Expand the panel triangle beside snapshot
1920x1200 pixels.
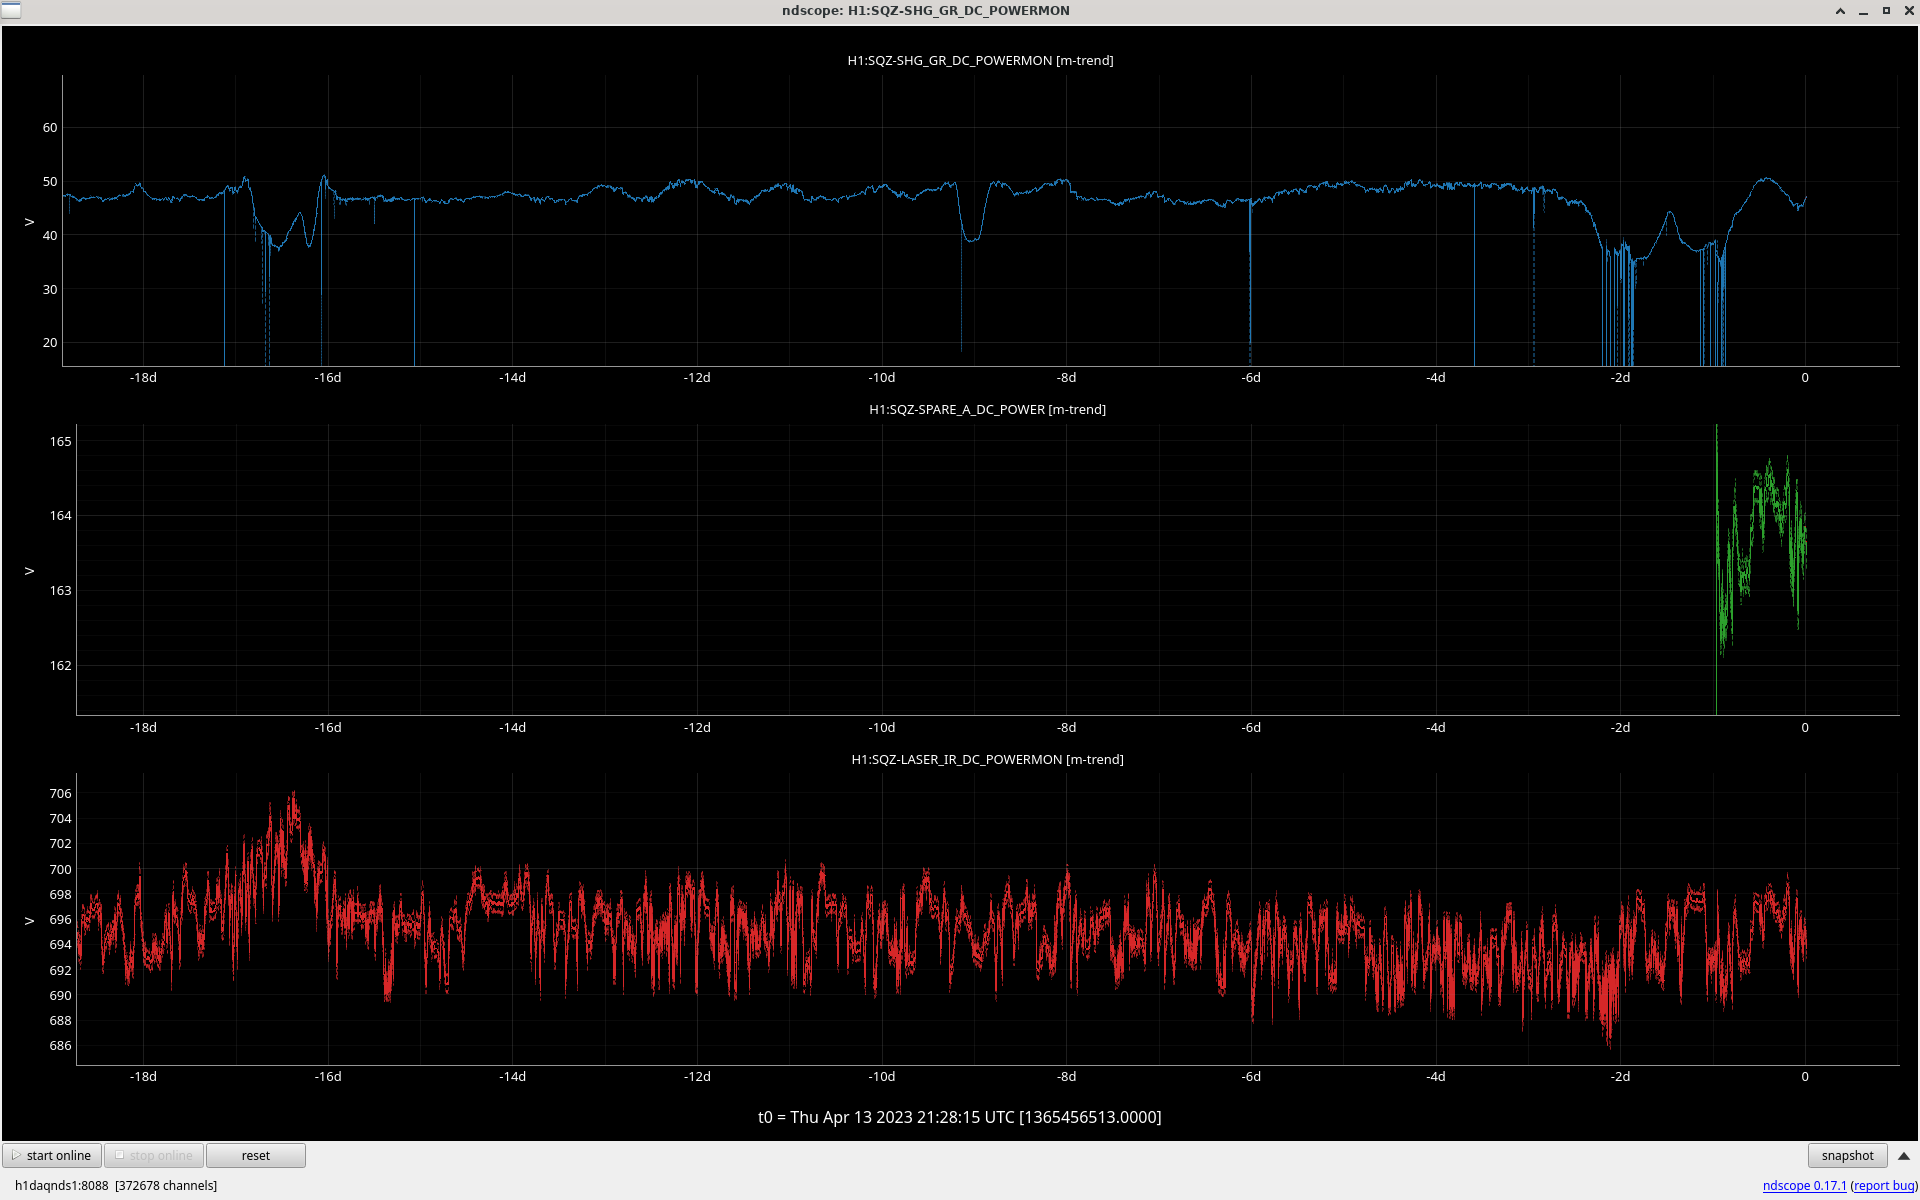1904,1155
